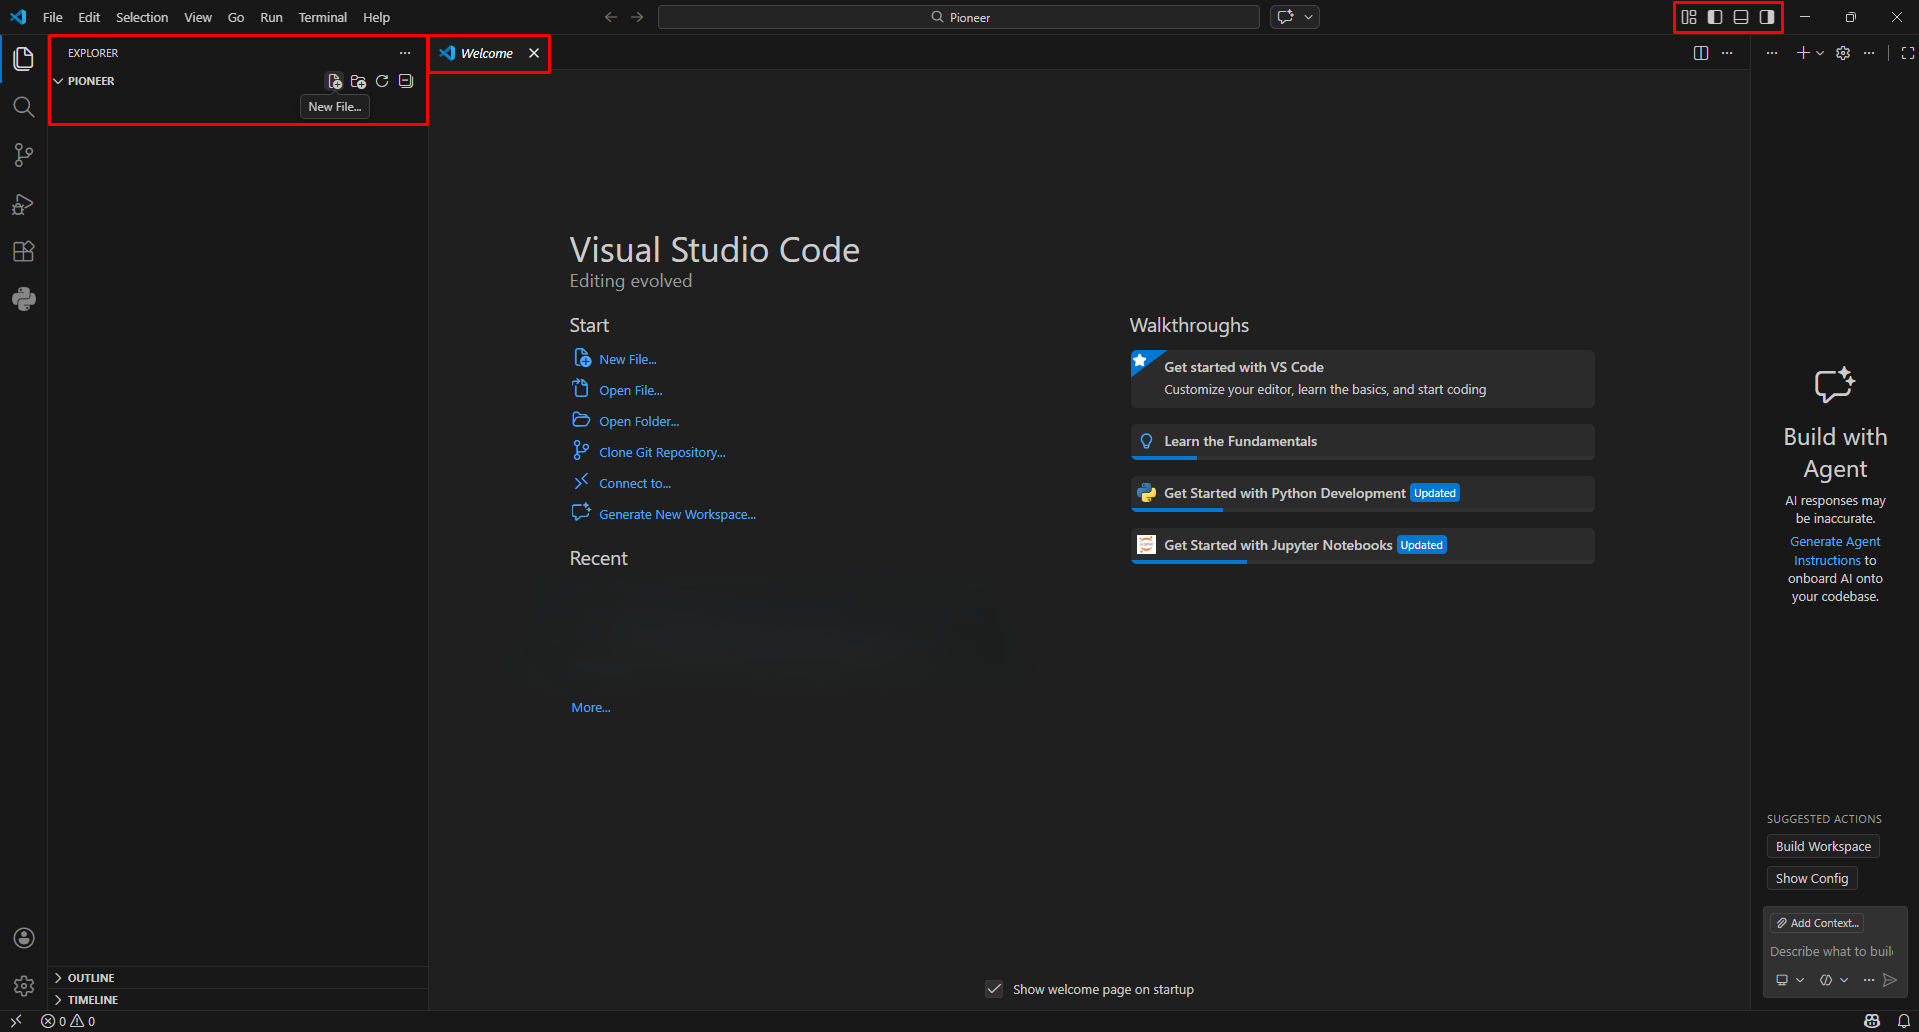Open the Search view in the activity bar
Screen dimensions: 1919x1032
pyautogui.click(x=24, y=107)
